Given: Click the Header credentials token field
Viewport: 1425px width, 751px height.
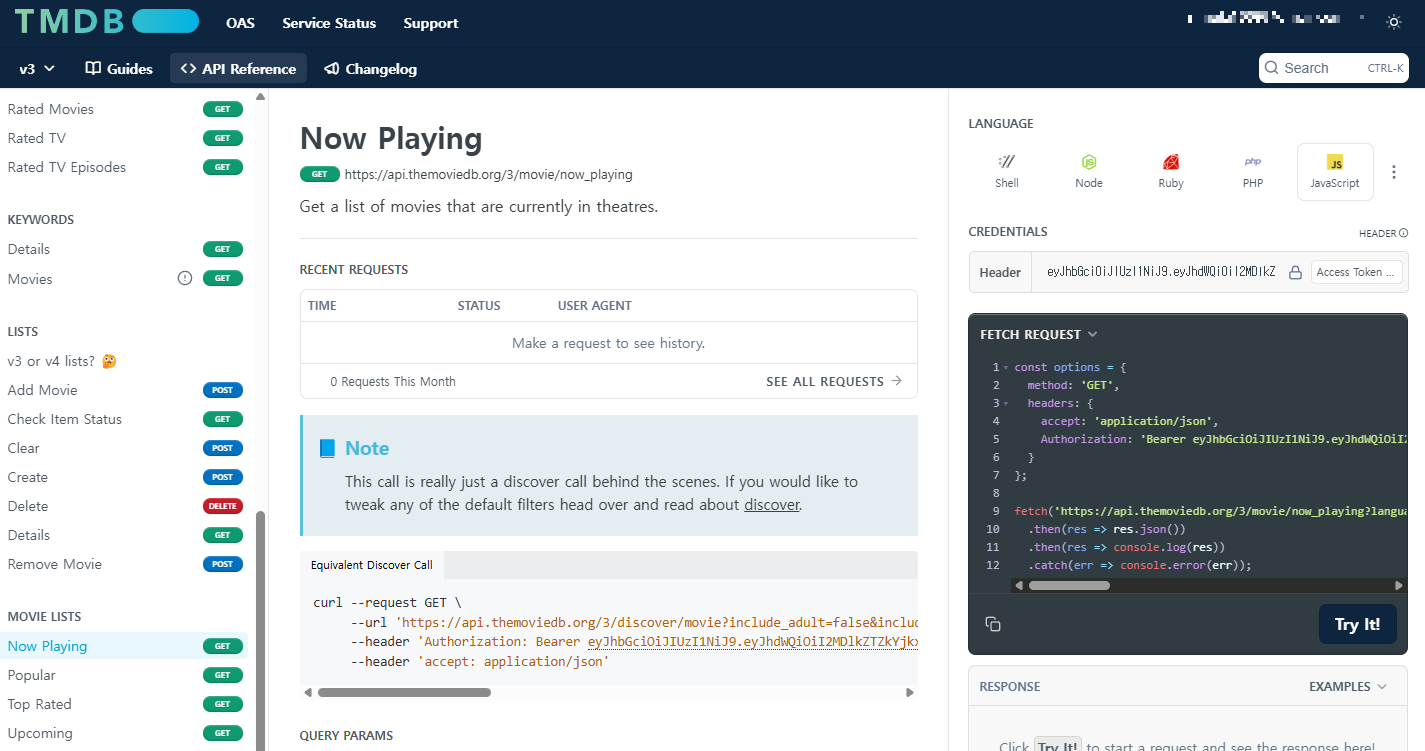Looking at the screenshot, I should click(x=1160, y=272).
